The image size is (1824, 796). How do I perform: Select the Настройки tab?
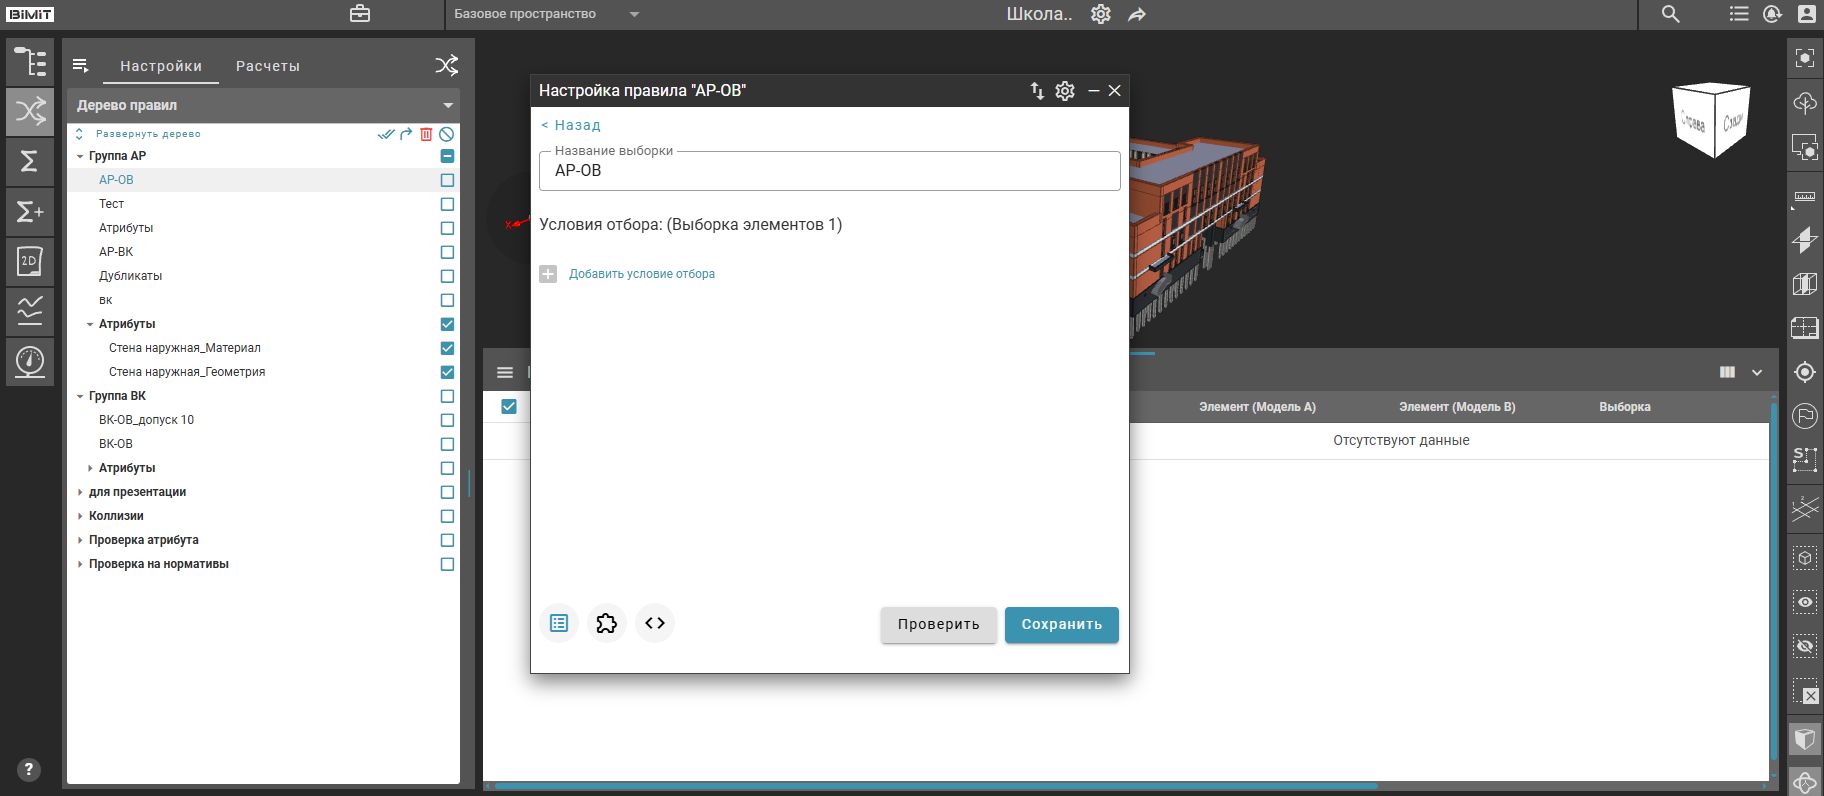click(x=161, y=66)
